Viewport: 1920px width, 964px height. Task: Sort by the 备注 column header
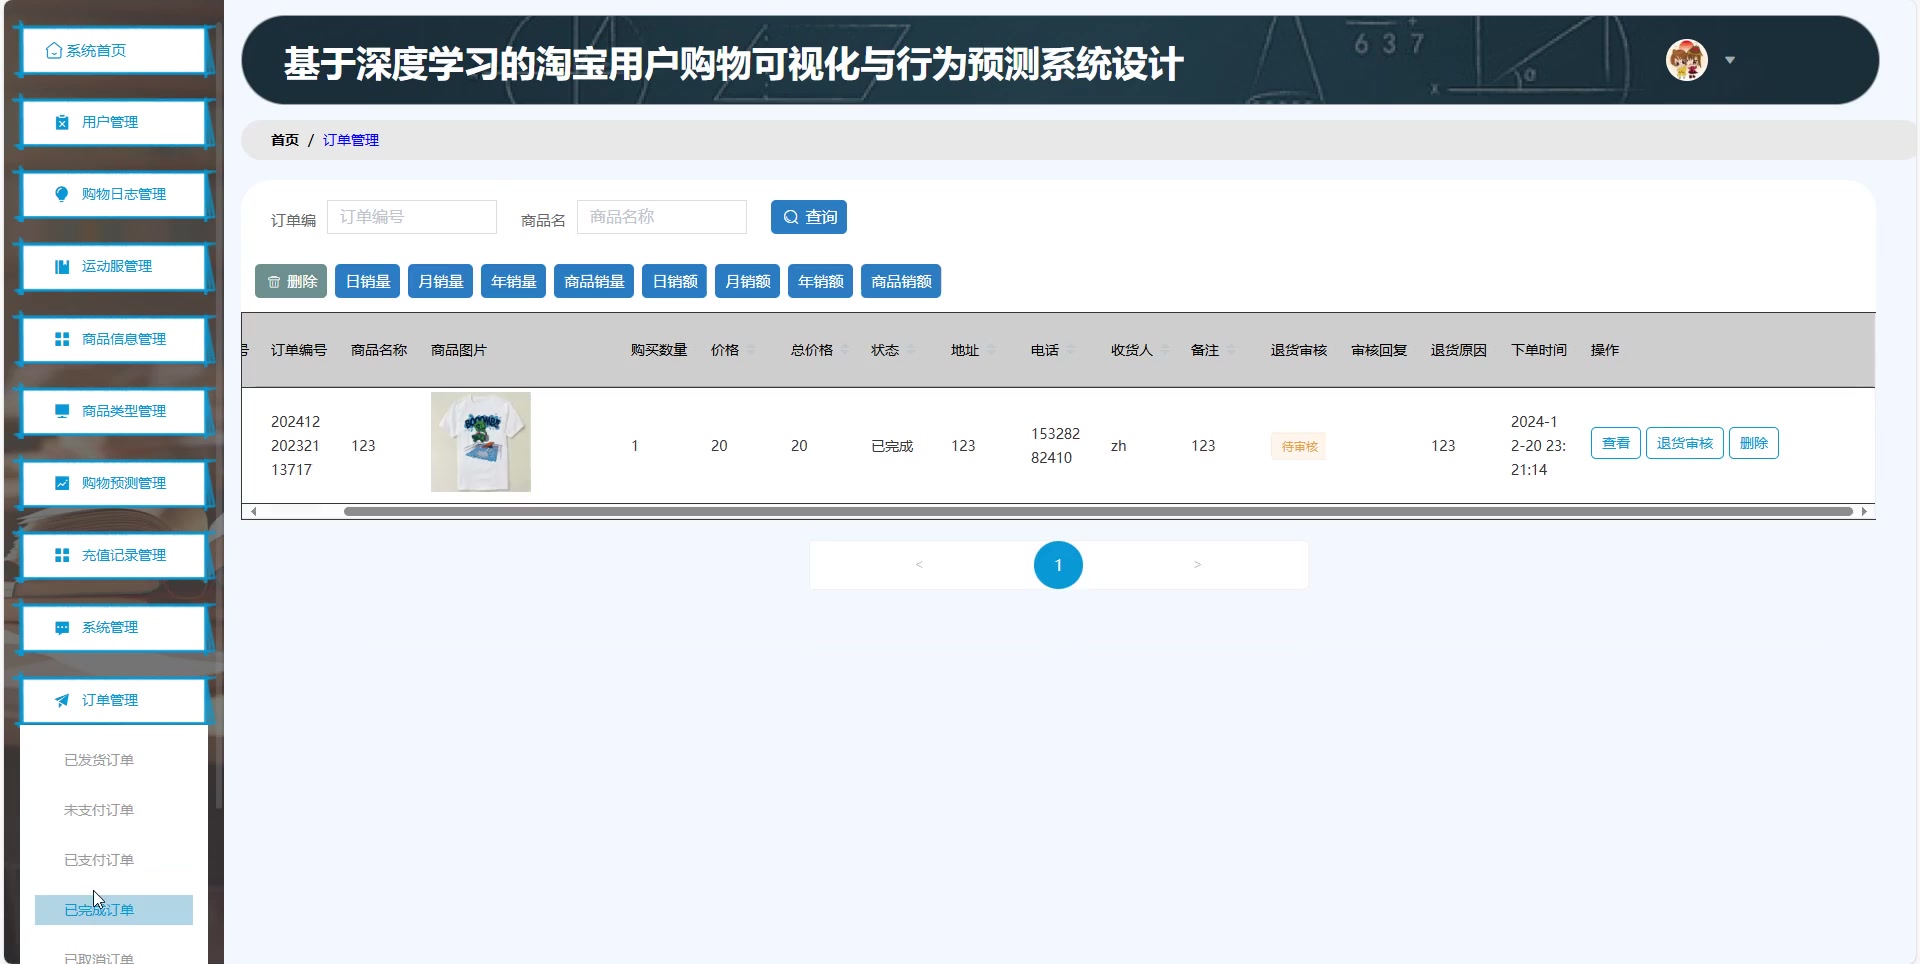1205,350
